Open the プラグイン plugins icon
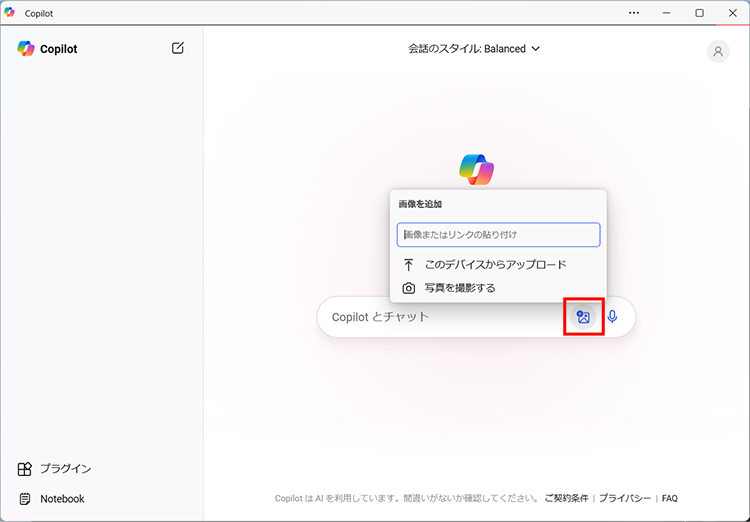 24,469
